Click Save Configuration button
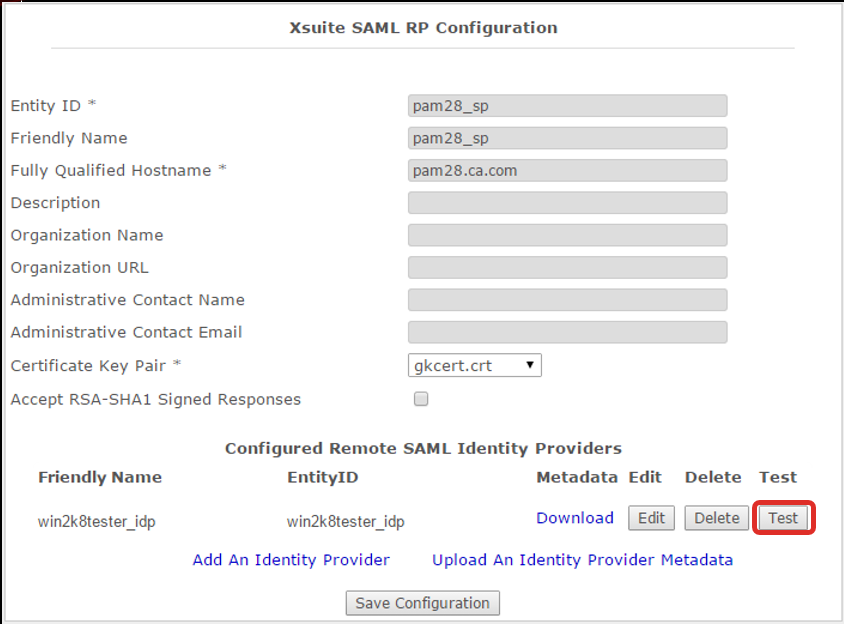Viewport: 844px width, 624px height. [423, 603]
